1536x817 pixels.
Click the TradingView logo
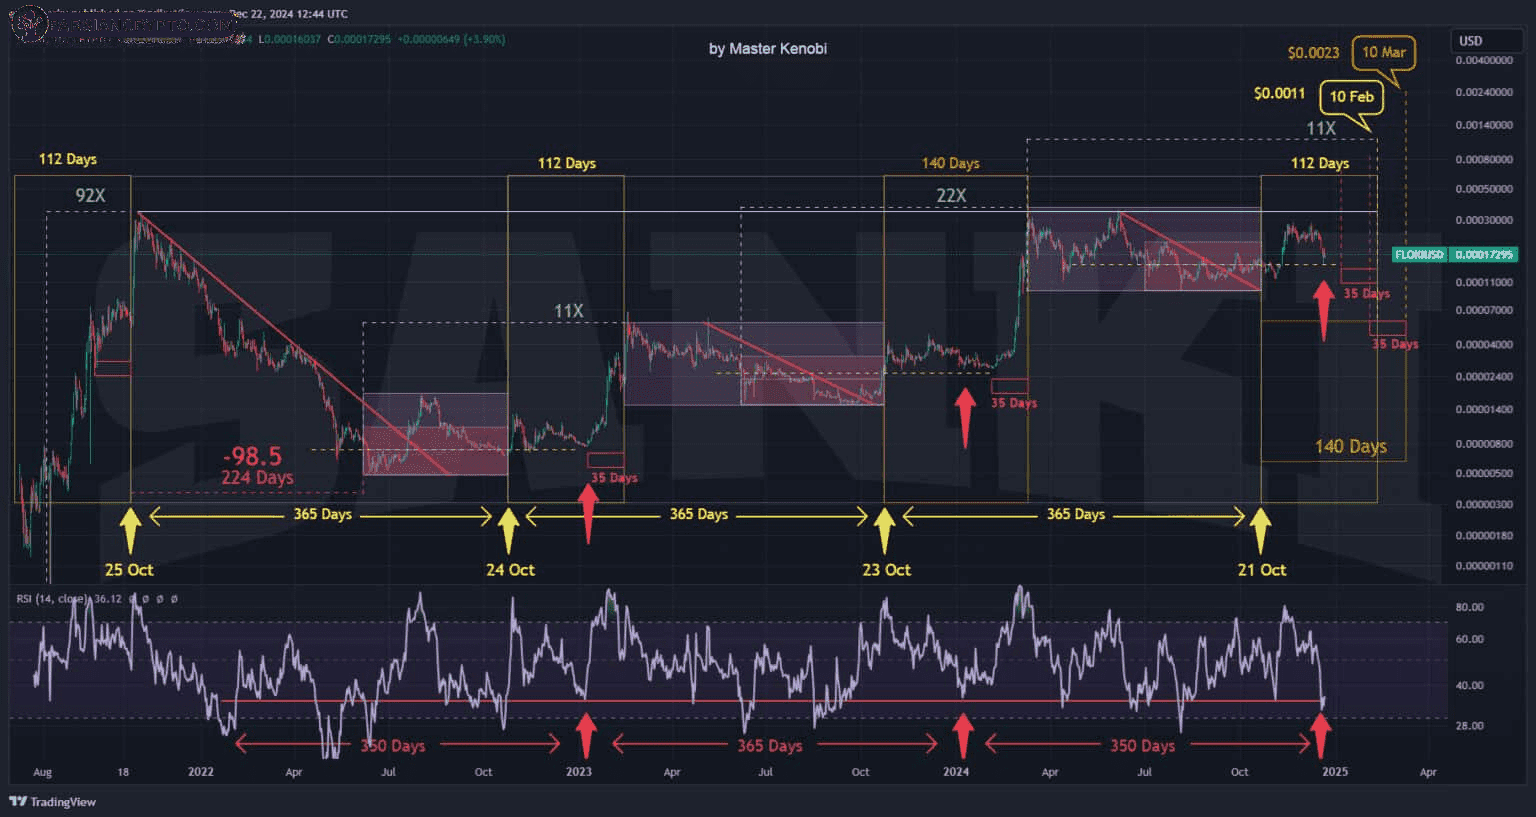pyautogui.click(x=53, y=801)
